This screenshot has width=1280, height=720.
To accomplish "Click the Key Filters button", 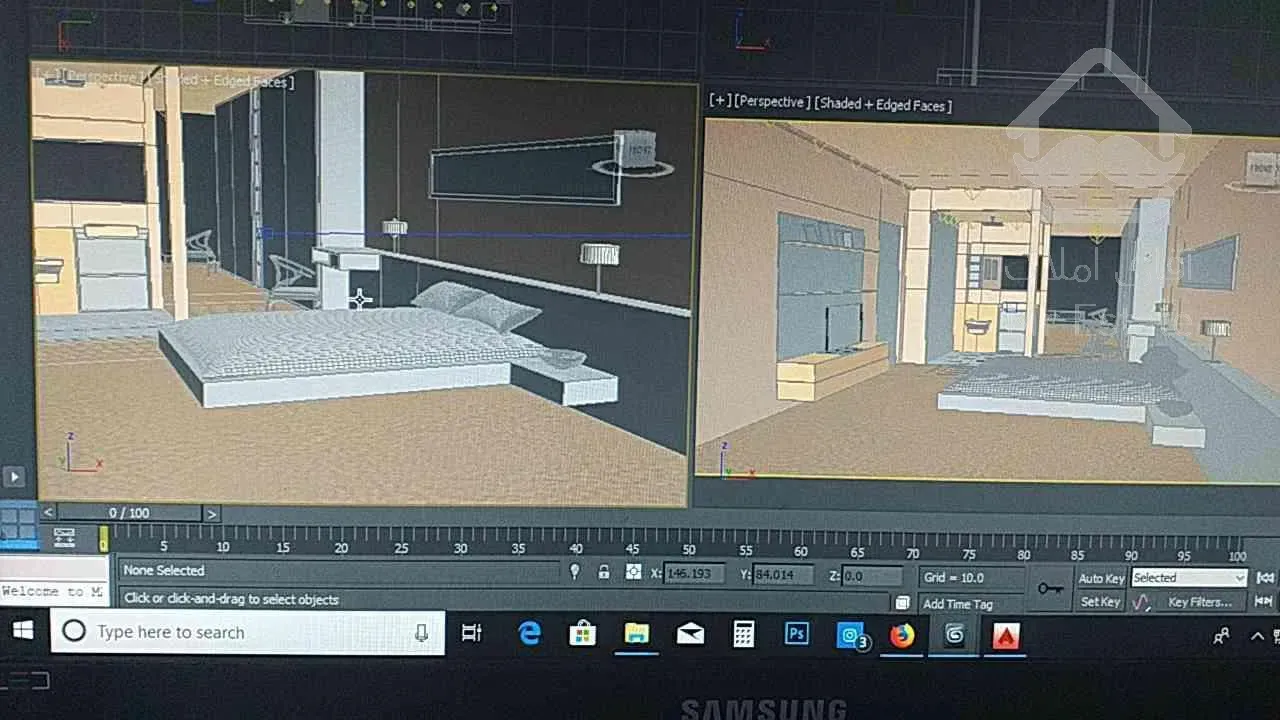I will point(1200,602).
